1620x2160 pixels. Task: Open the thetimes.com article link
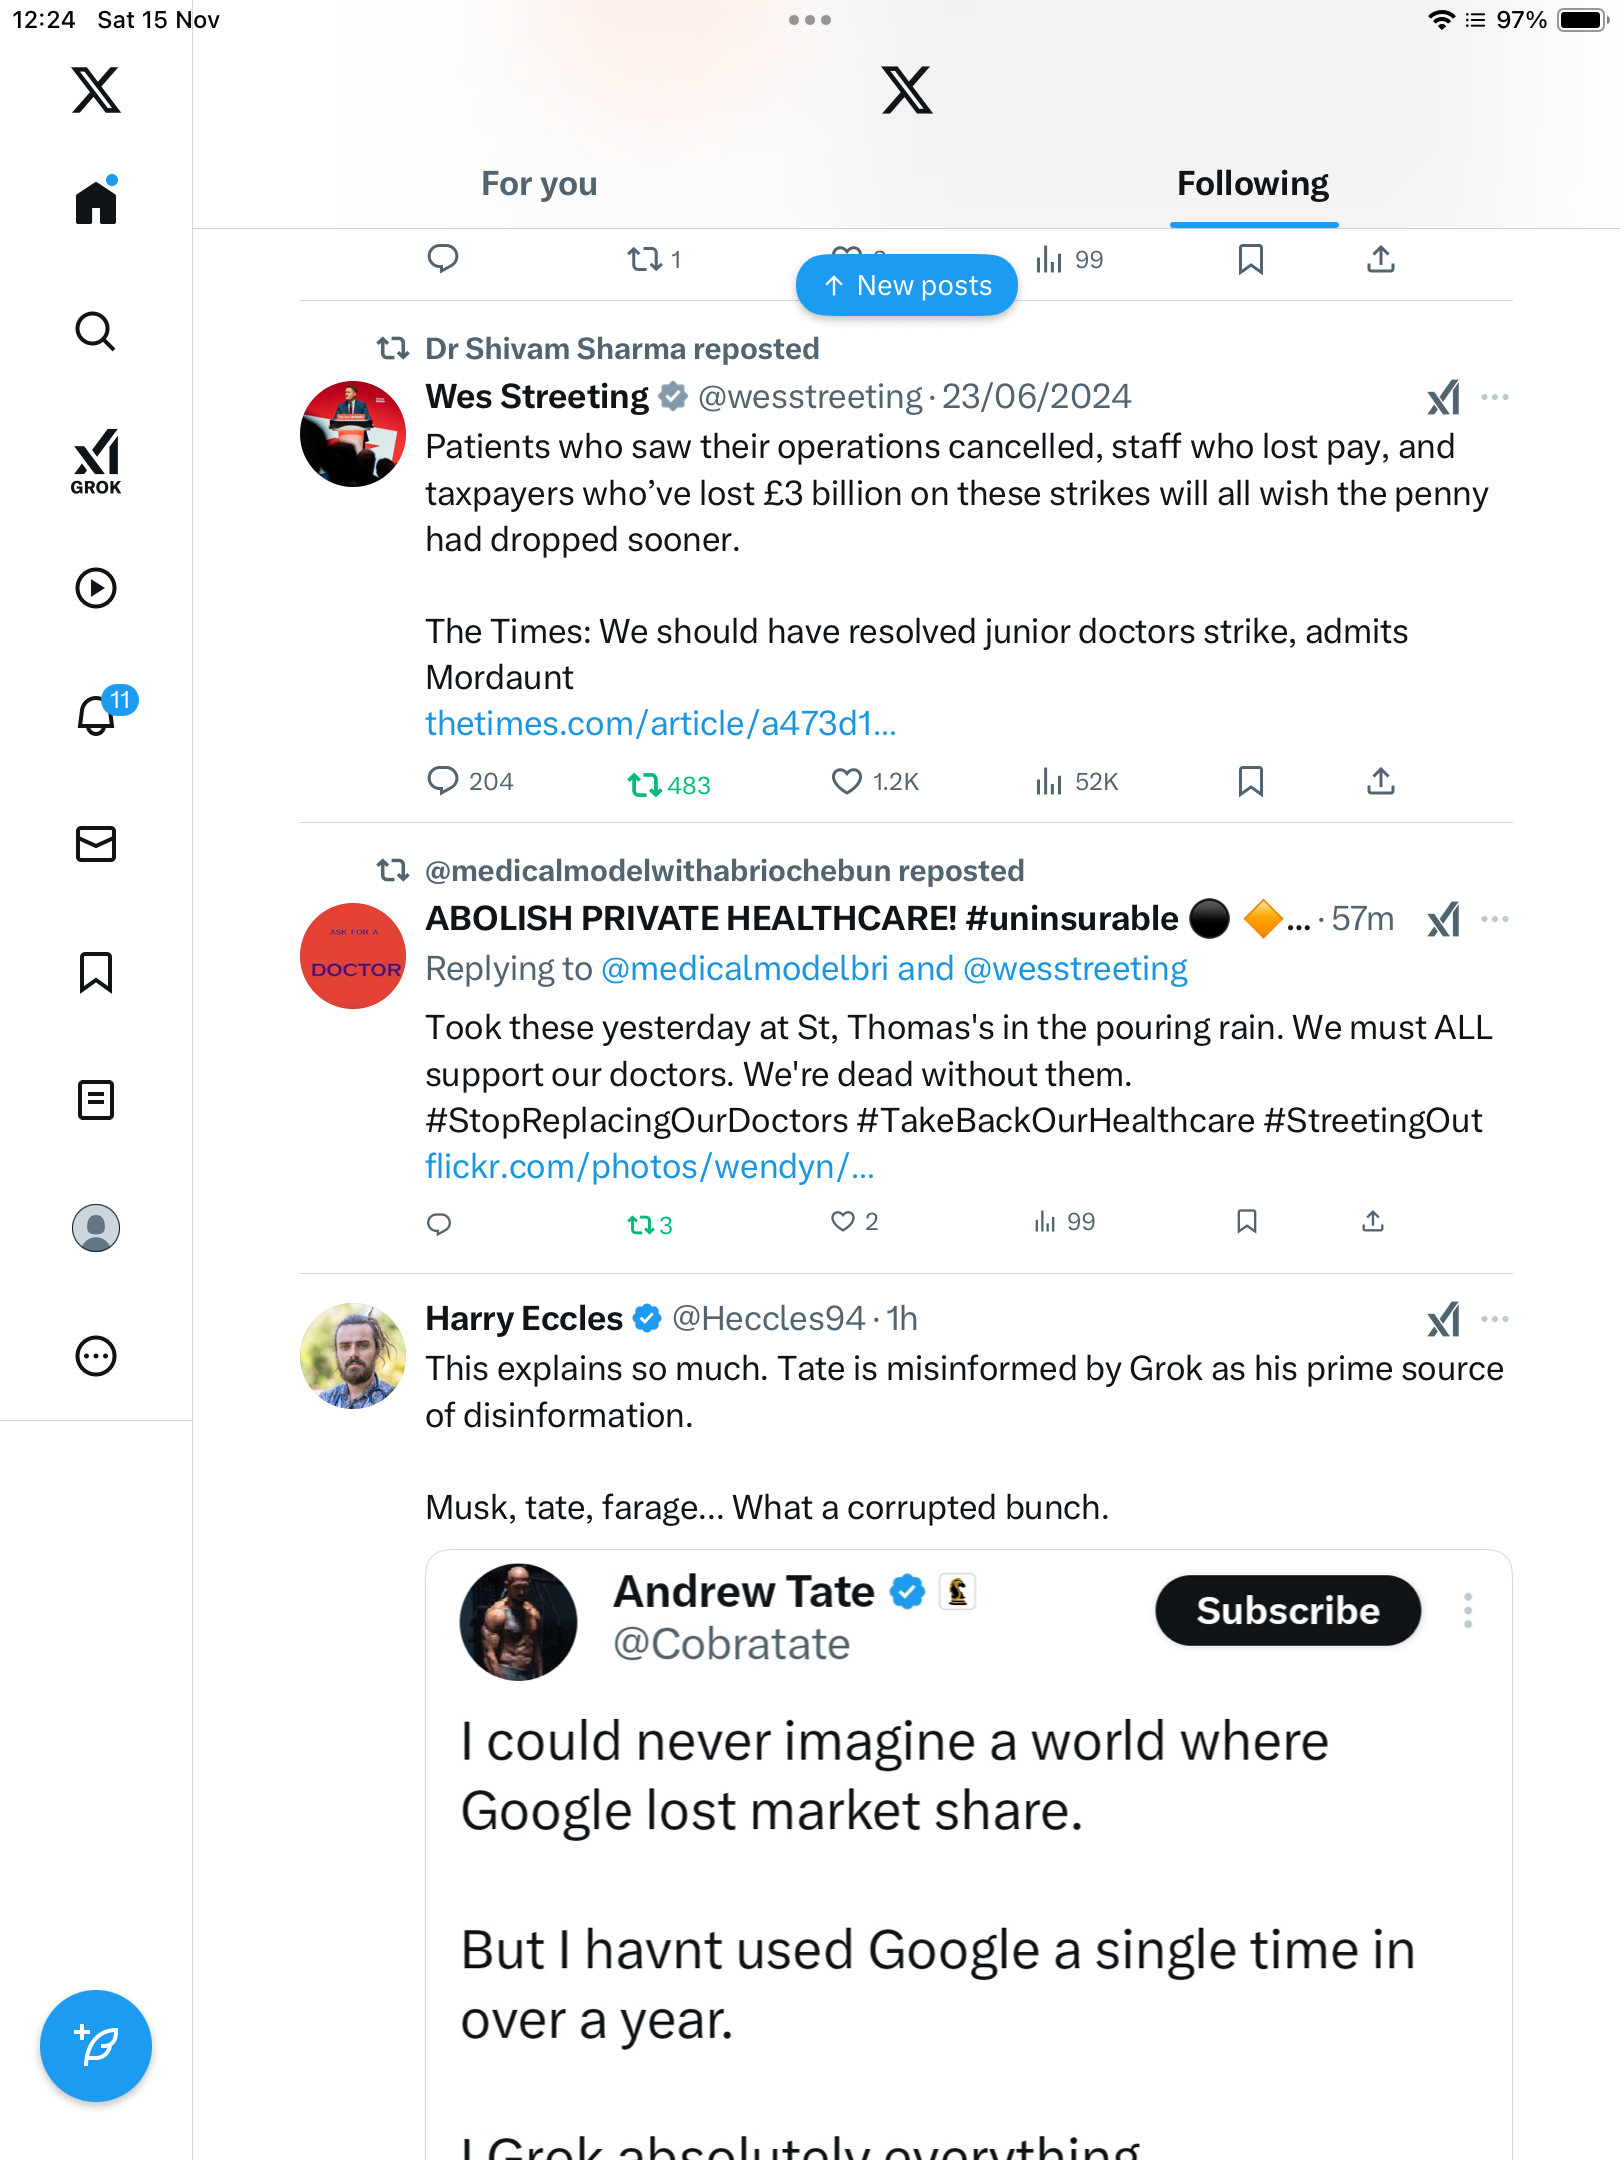point(660,723)
